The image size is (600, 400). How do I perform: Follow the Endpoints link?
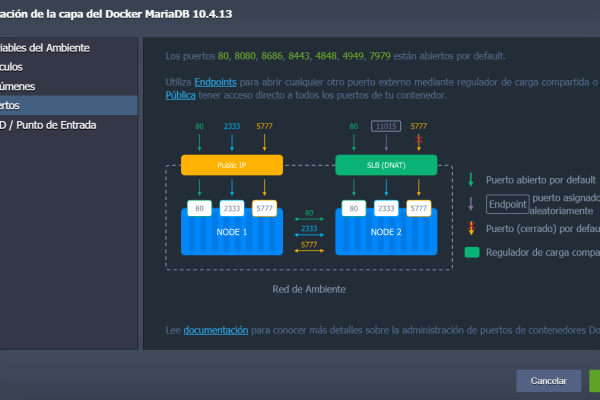coord(215,82)
